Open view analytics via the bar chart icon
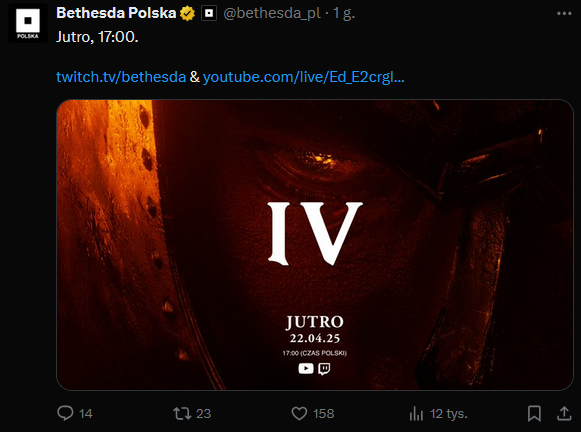This screenshot has width=581, height=432. pyautogui.click(x=416, y=413)
